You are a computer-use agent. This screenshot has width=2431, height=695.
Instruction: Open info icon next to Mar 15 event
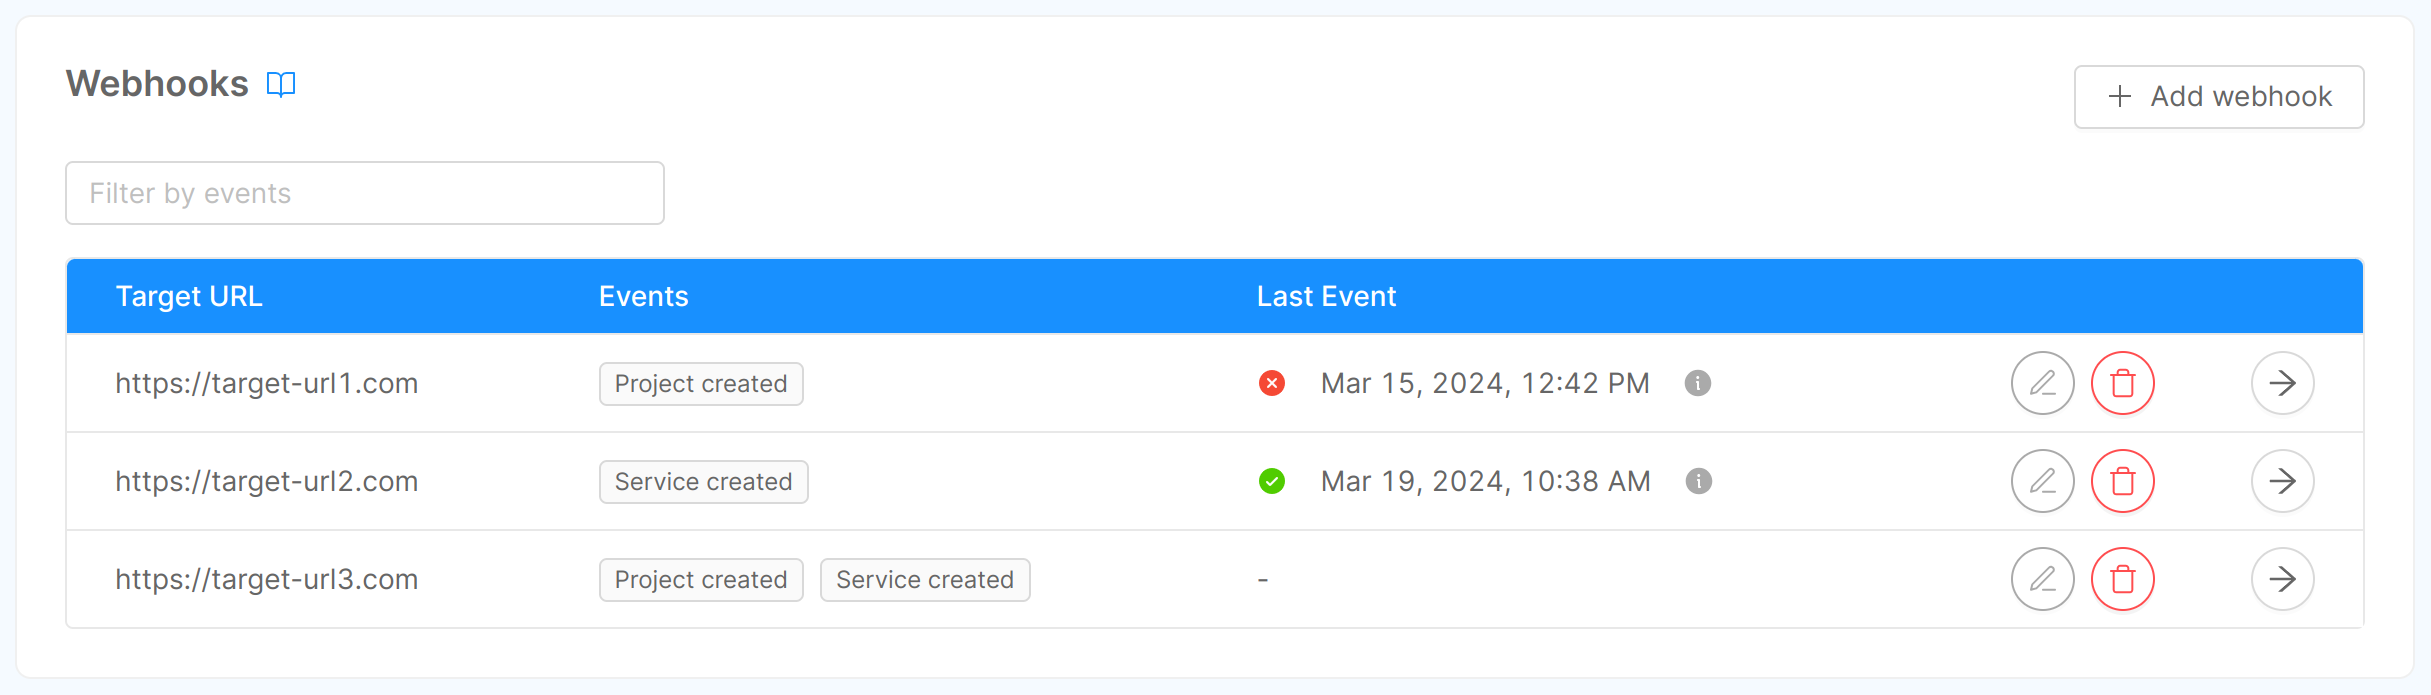click(x=1698, y=383)
